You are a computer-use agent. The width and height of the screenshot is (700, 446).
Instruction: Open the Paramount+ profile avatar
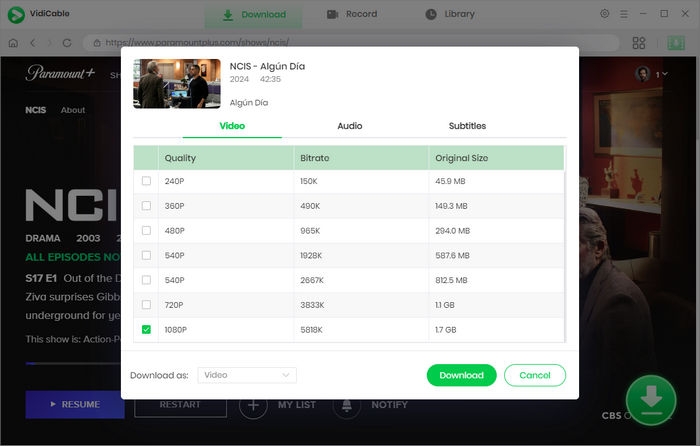pos(642,74)
